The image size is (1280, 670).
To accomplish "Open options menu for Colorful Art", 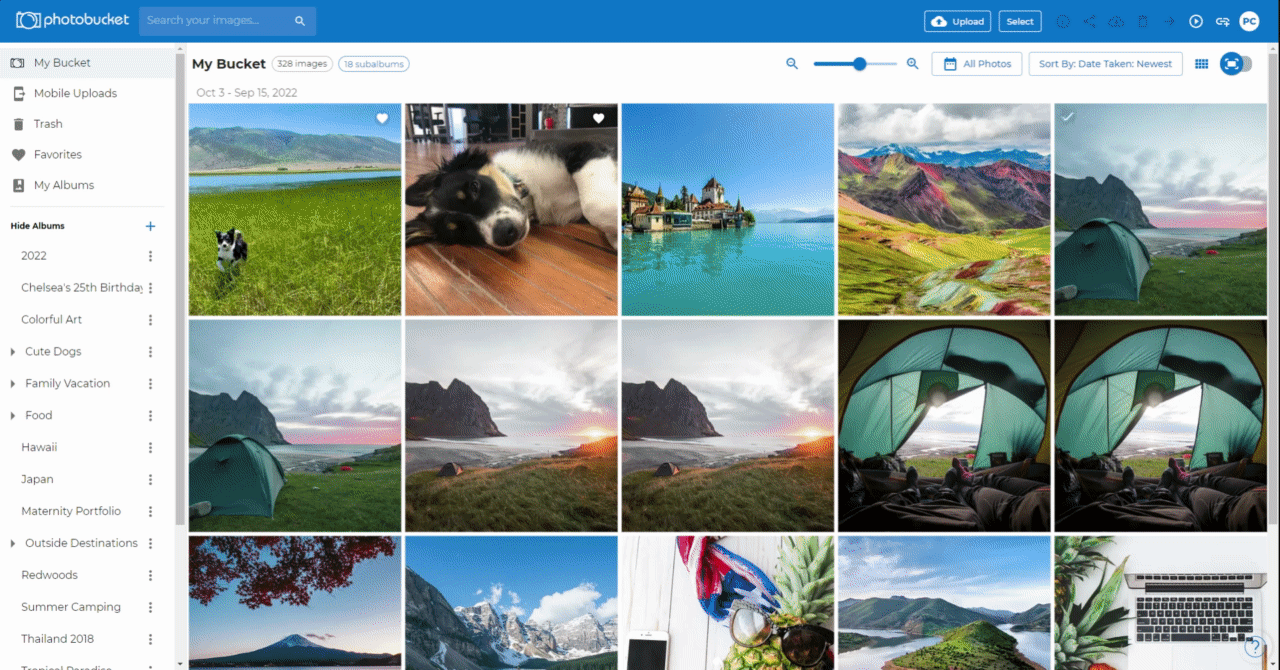I will tap(151, 320).
